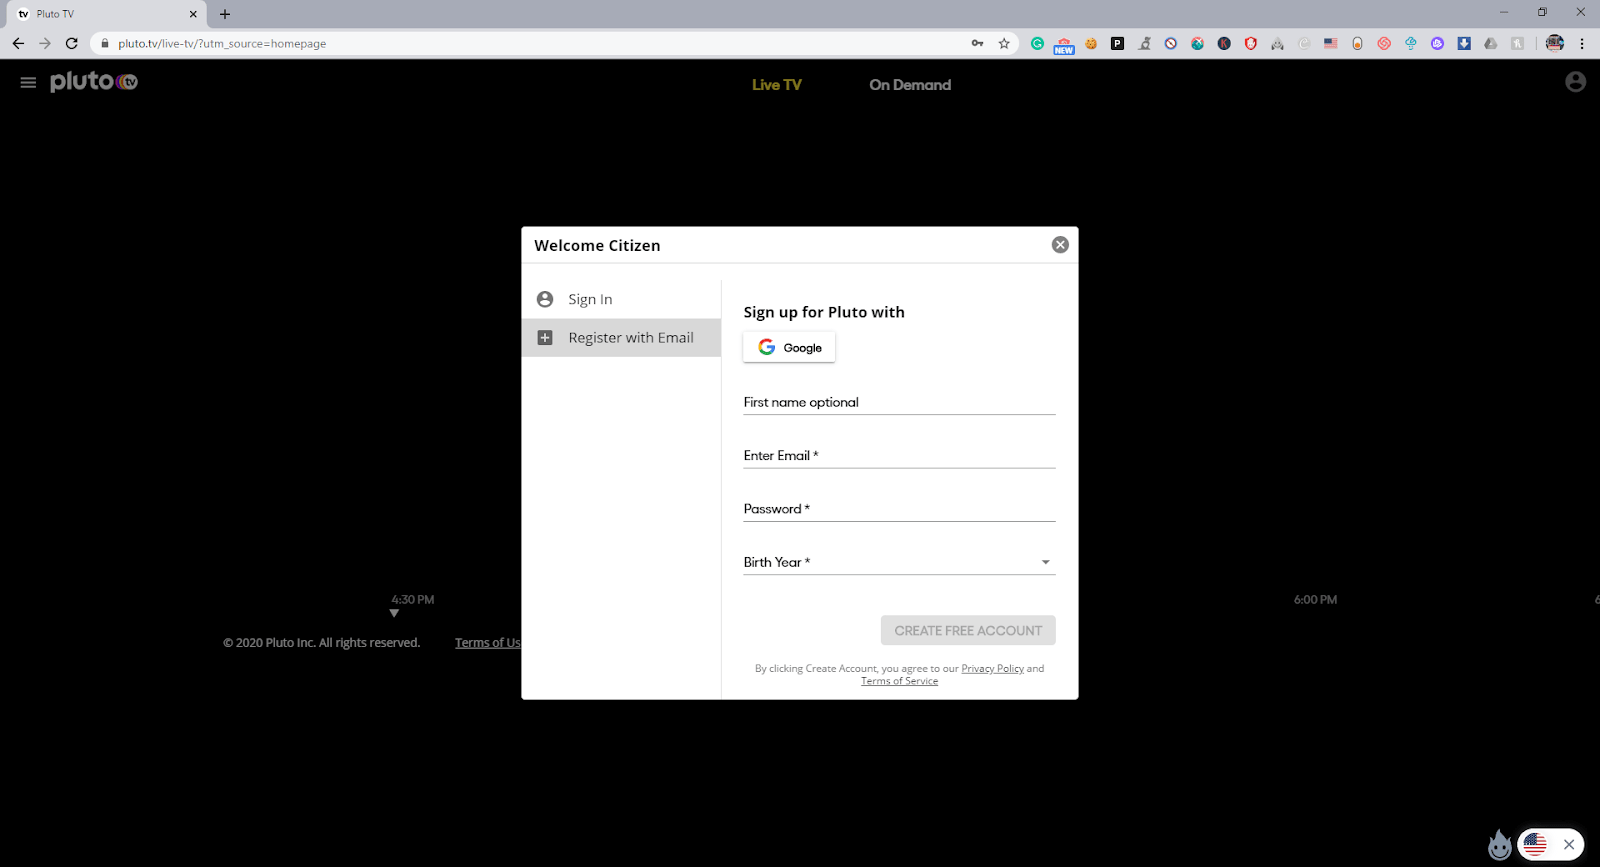Open the Pluto TV hamburger menu
The image size is (1600, 867).
click(28, 83)
